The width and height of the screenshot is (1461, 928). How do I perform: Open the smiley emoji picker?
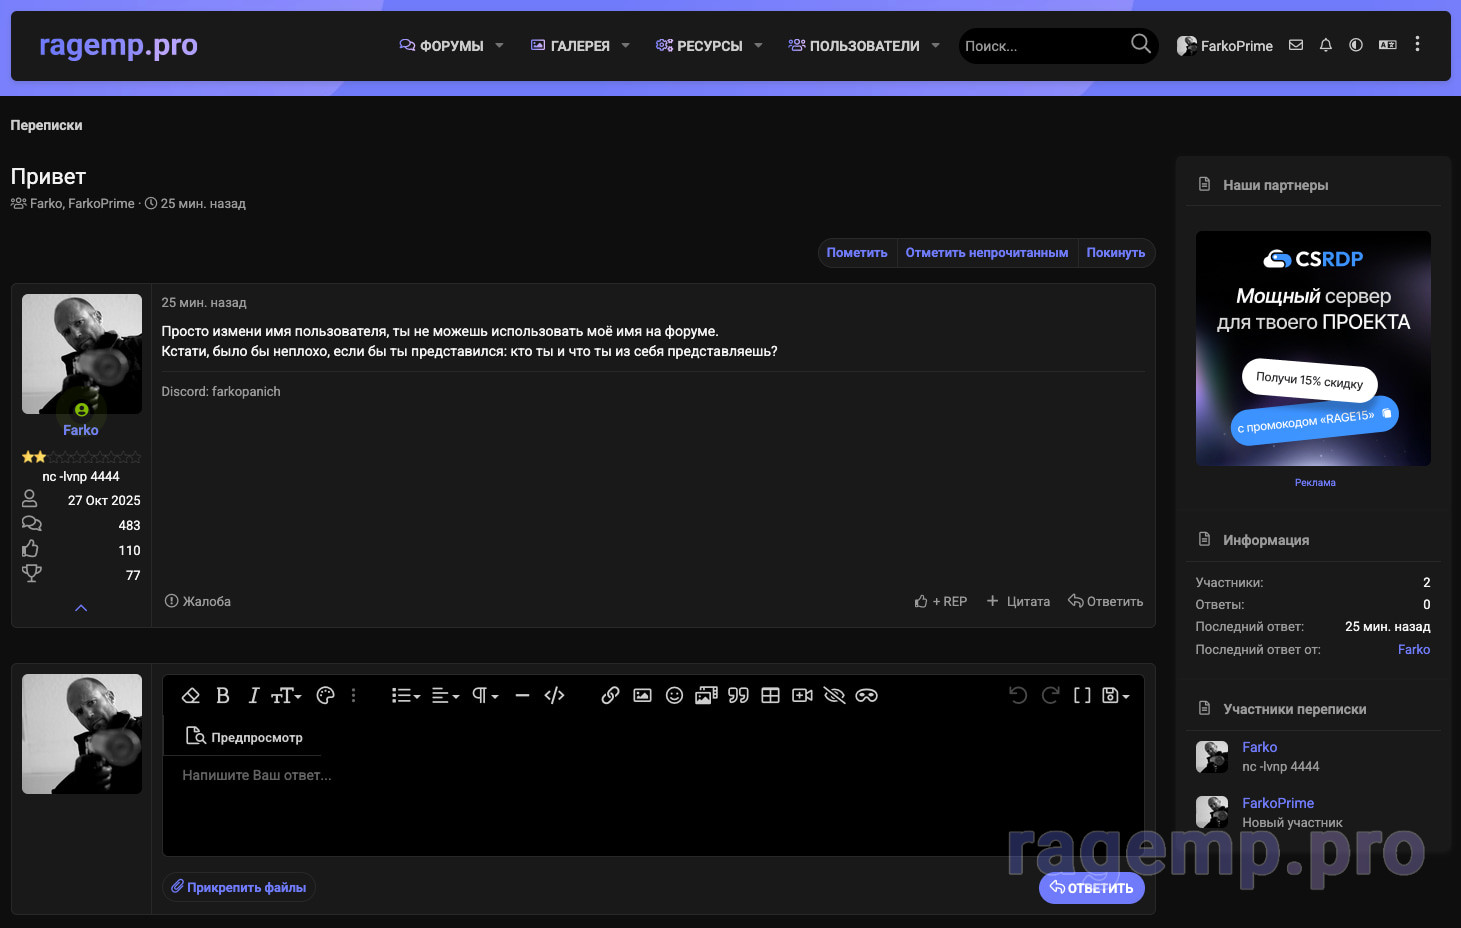[x=674, y=695]
